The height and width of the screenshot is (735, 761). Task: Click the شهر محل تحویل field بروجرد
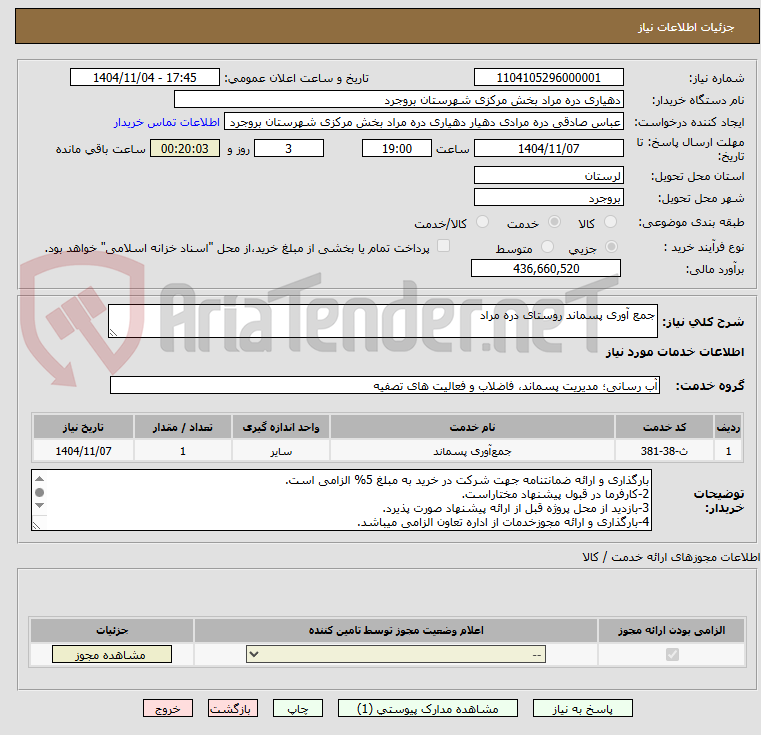coord(548,198)
